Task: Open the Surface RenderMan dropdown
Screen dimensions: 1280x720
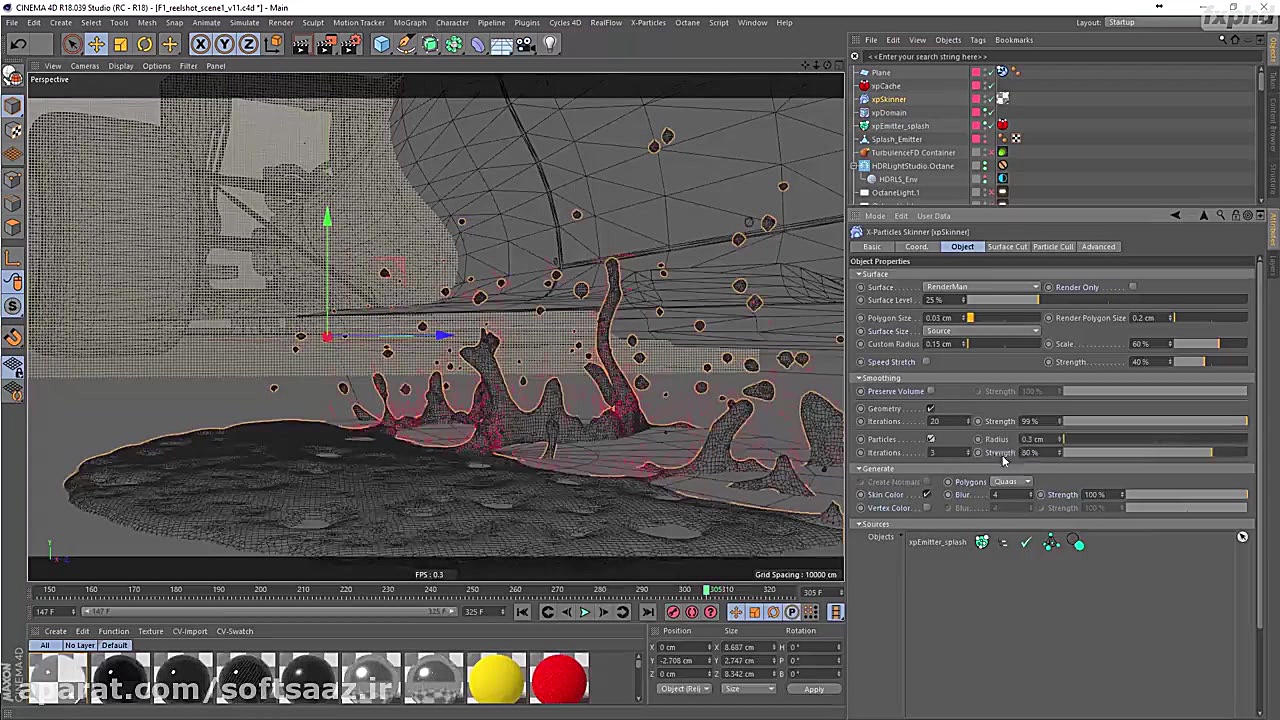Action: click(x=981, y=287)
